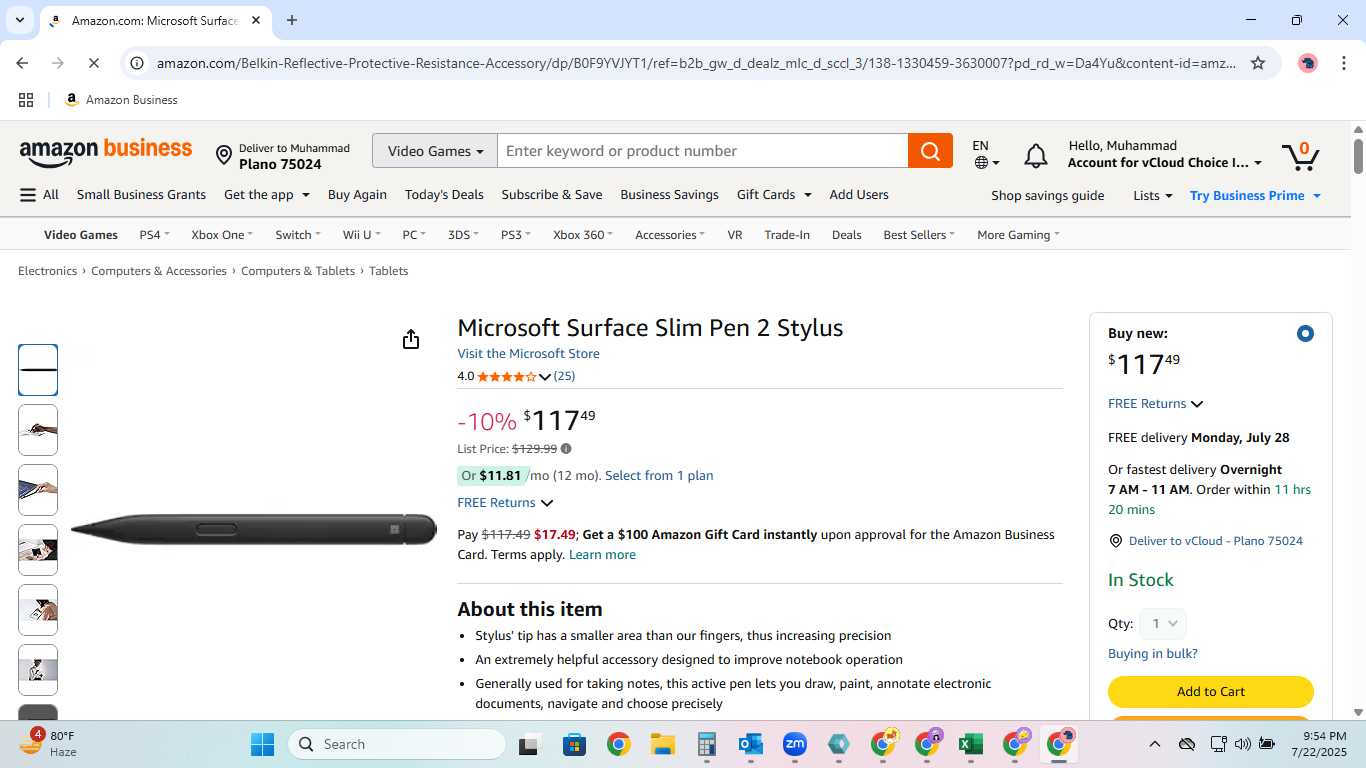This screenshot has height=768, width=1366.
Task: Open Outlook from taskbar
Action: pyautogui.click(x=750, y=744)
